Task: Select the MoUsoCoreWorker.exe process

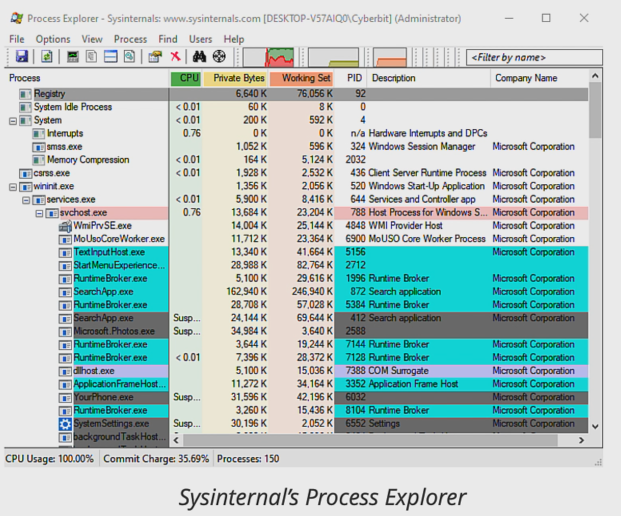Action: coord(296,239)
